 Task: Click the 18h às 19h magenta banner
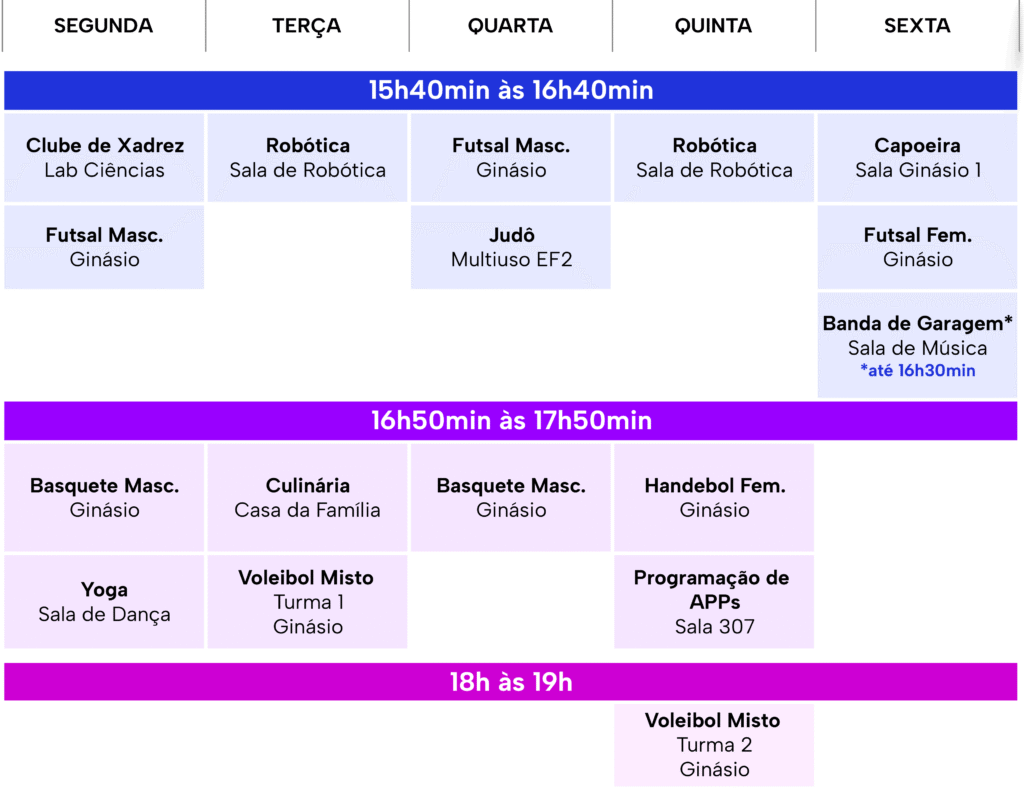pos(511,682)
